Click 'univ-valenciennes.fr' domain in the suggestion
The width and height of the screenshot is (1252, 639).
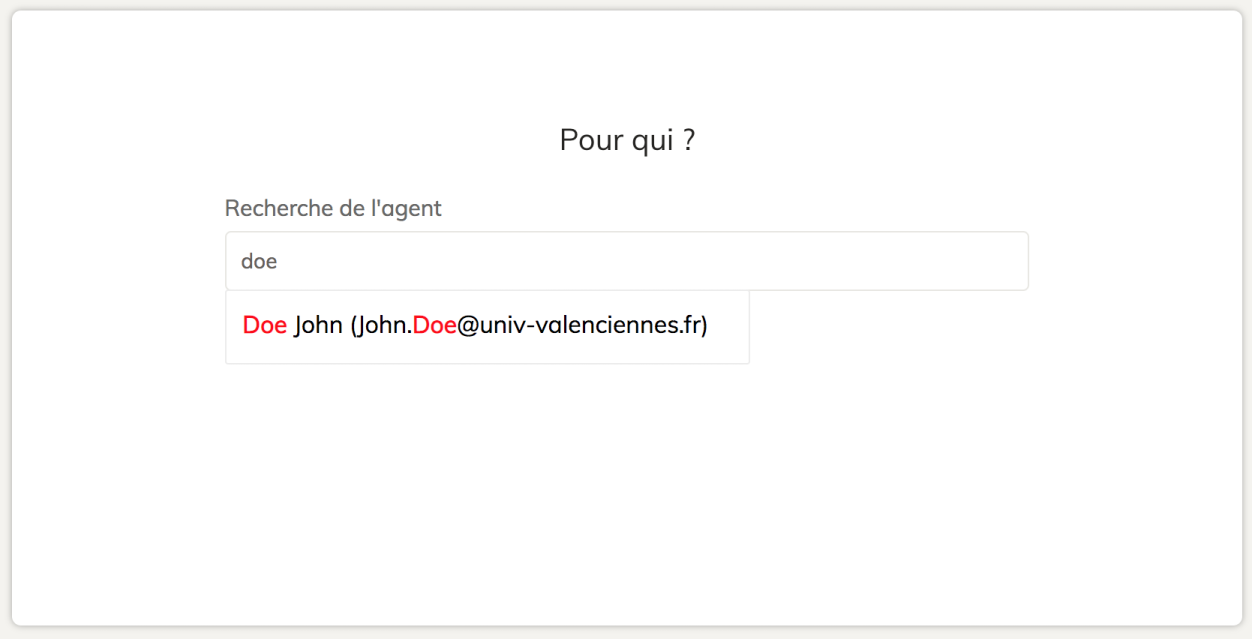click(x=590, y=326)
